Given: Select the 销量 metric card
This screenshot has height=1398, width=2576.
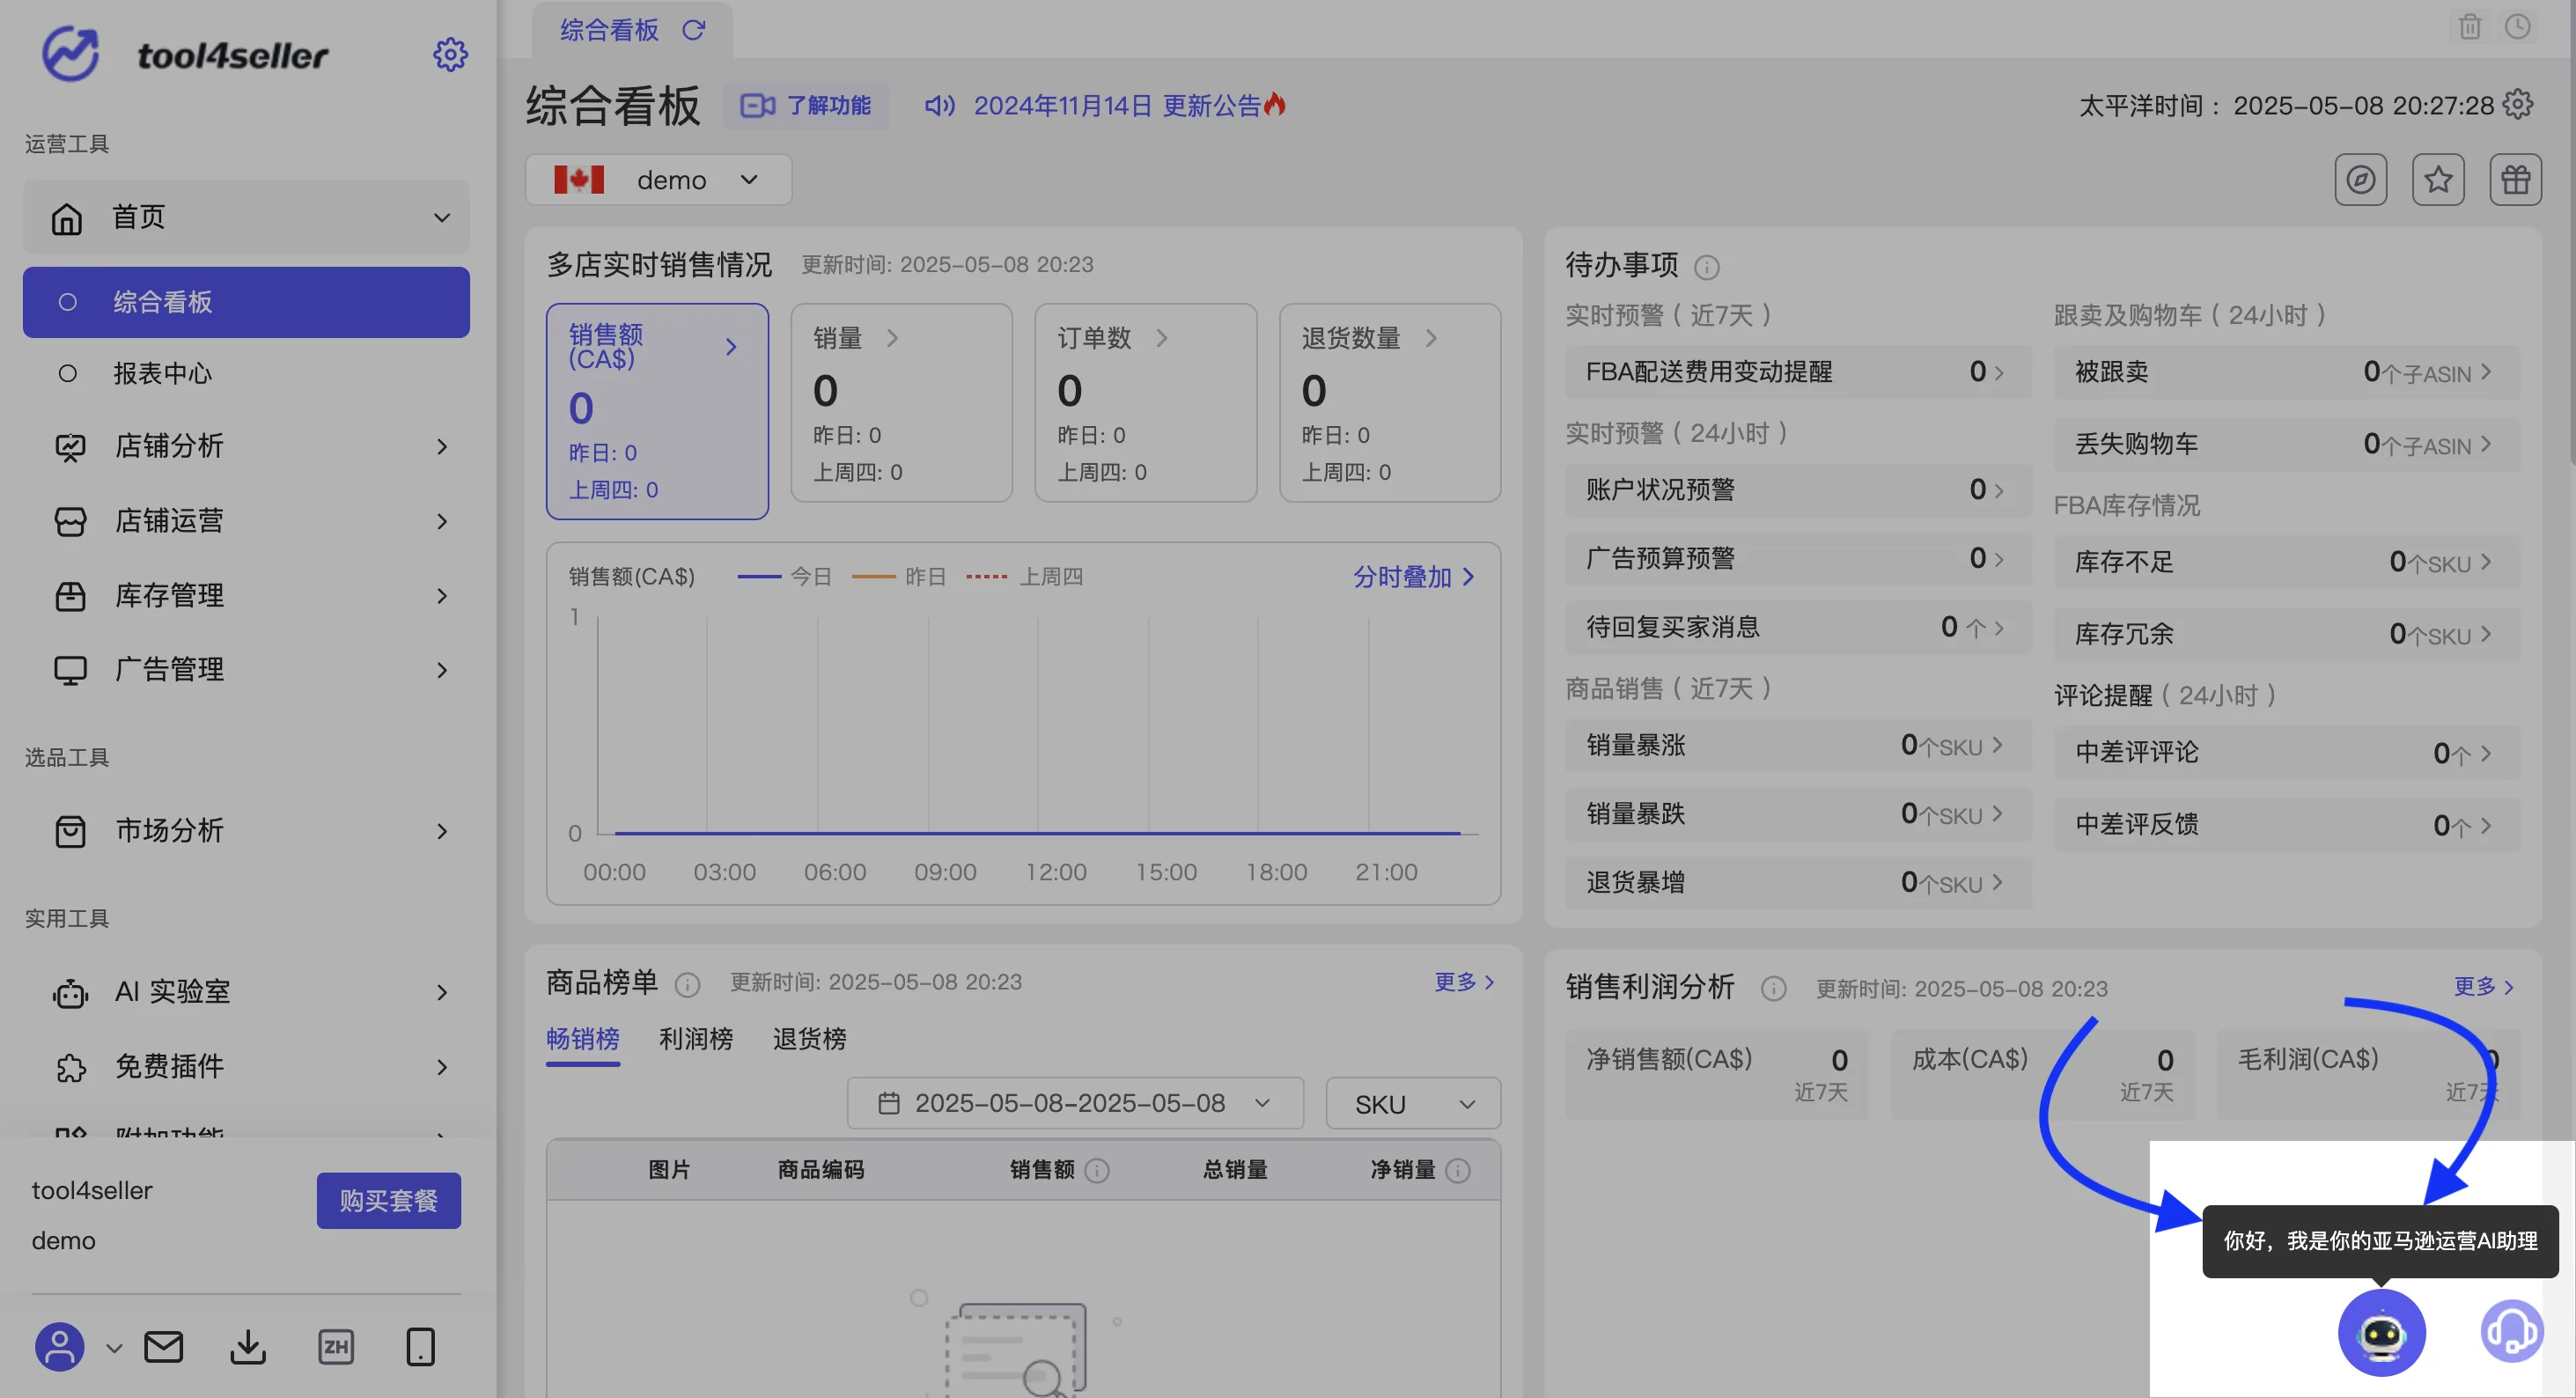Looking at the screenshot, I should point(901,402).
